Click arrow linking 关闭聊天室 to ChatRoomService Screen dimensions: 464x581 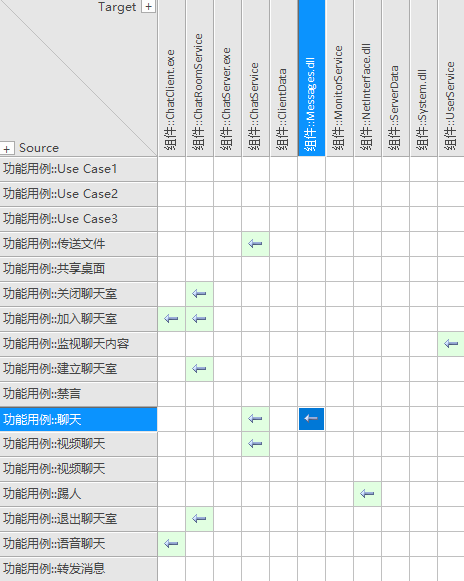199,294
